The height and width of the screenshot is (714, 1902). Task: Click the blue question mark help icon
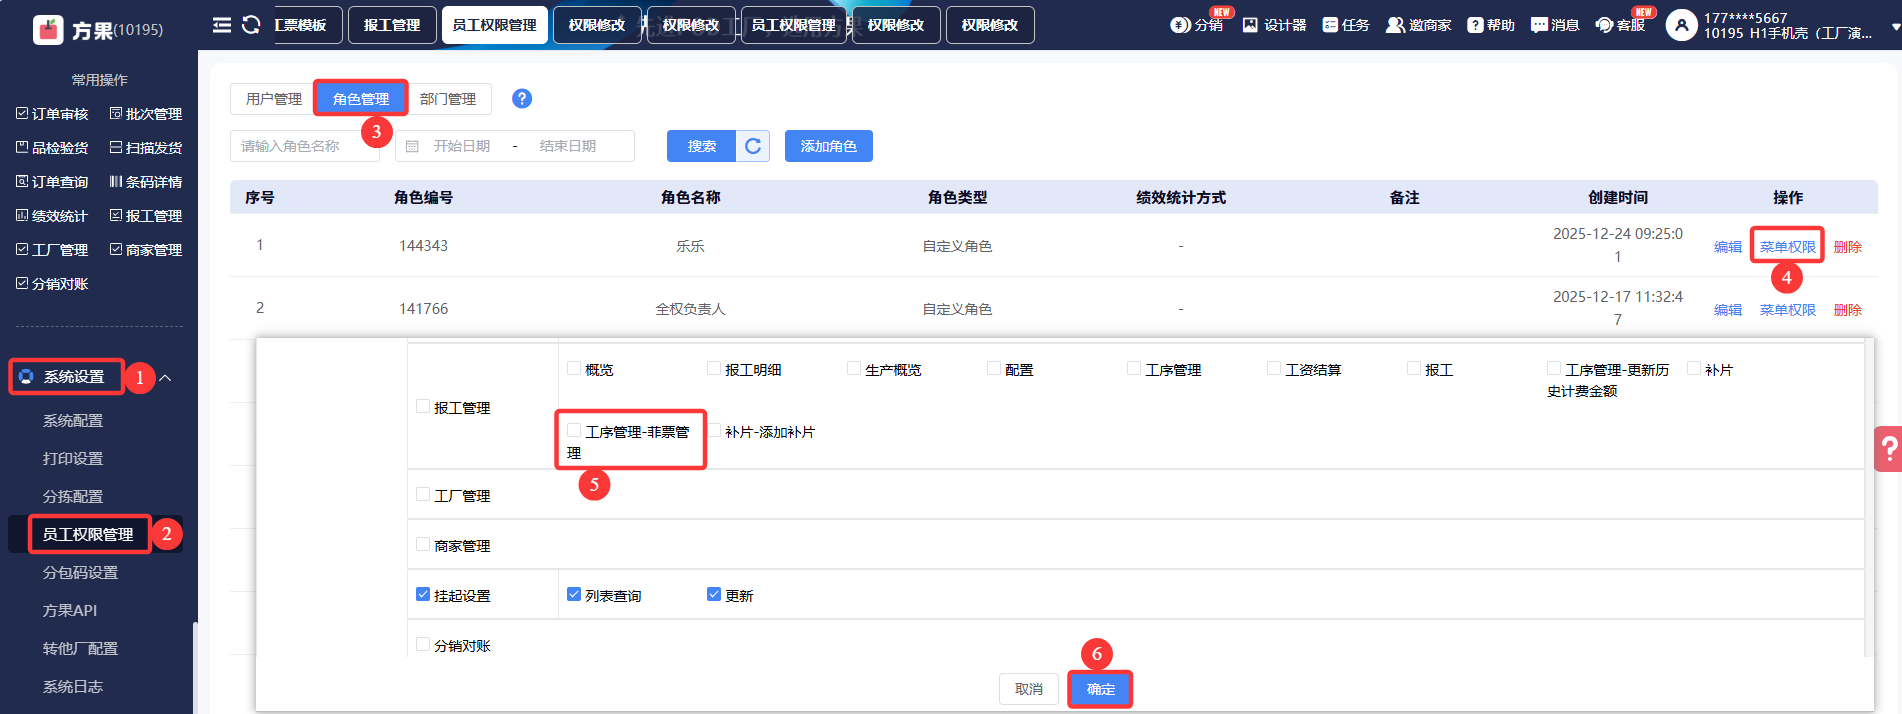click(522, 99)
